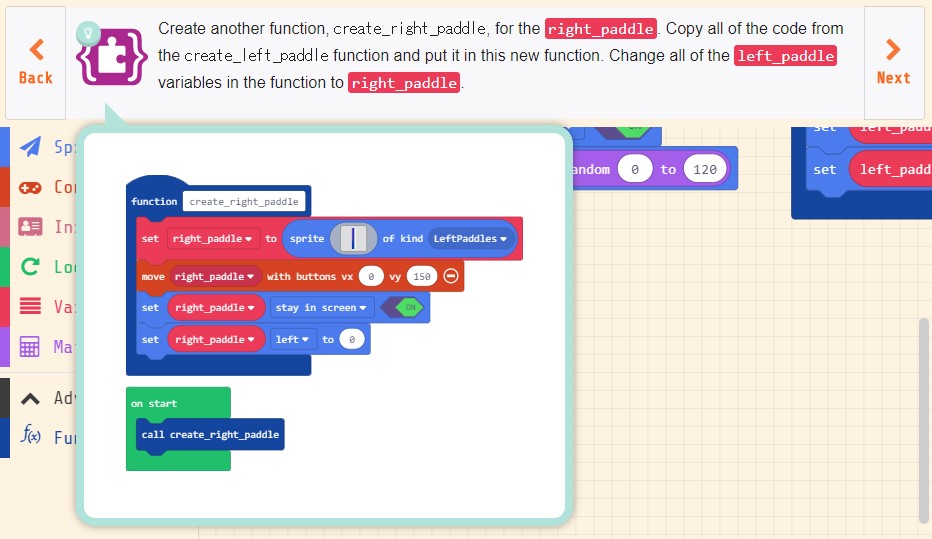Image resolution: width=932 pixels, height=539 pixels.
Task: Click the function keyword on hint block
Action: pyautogui.click(x=154, y=201)
